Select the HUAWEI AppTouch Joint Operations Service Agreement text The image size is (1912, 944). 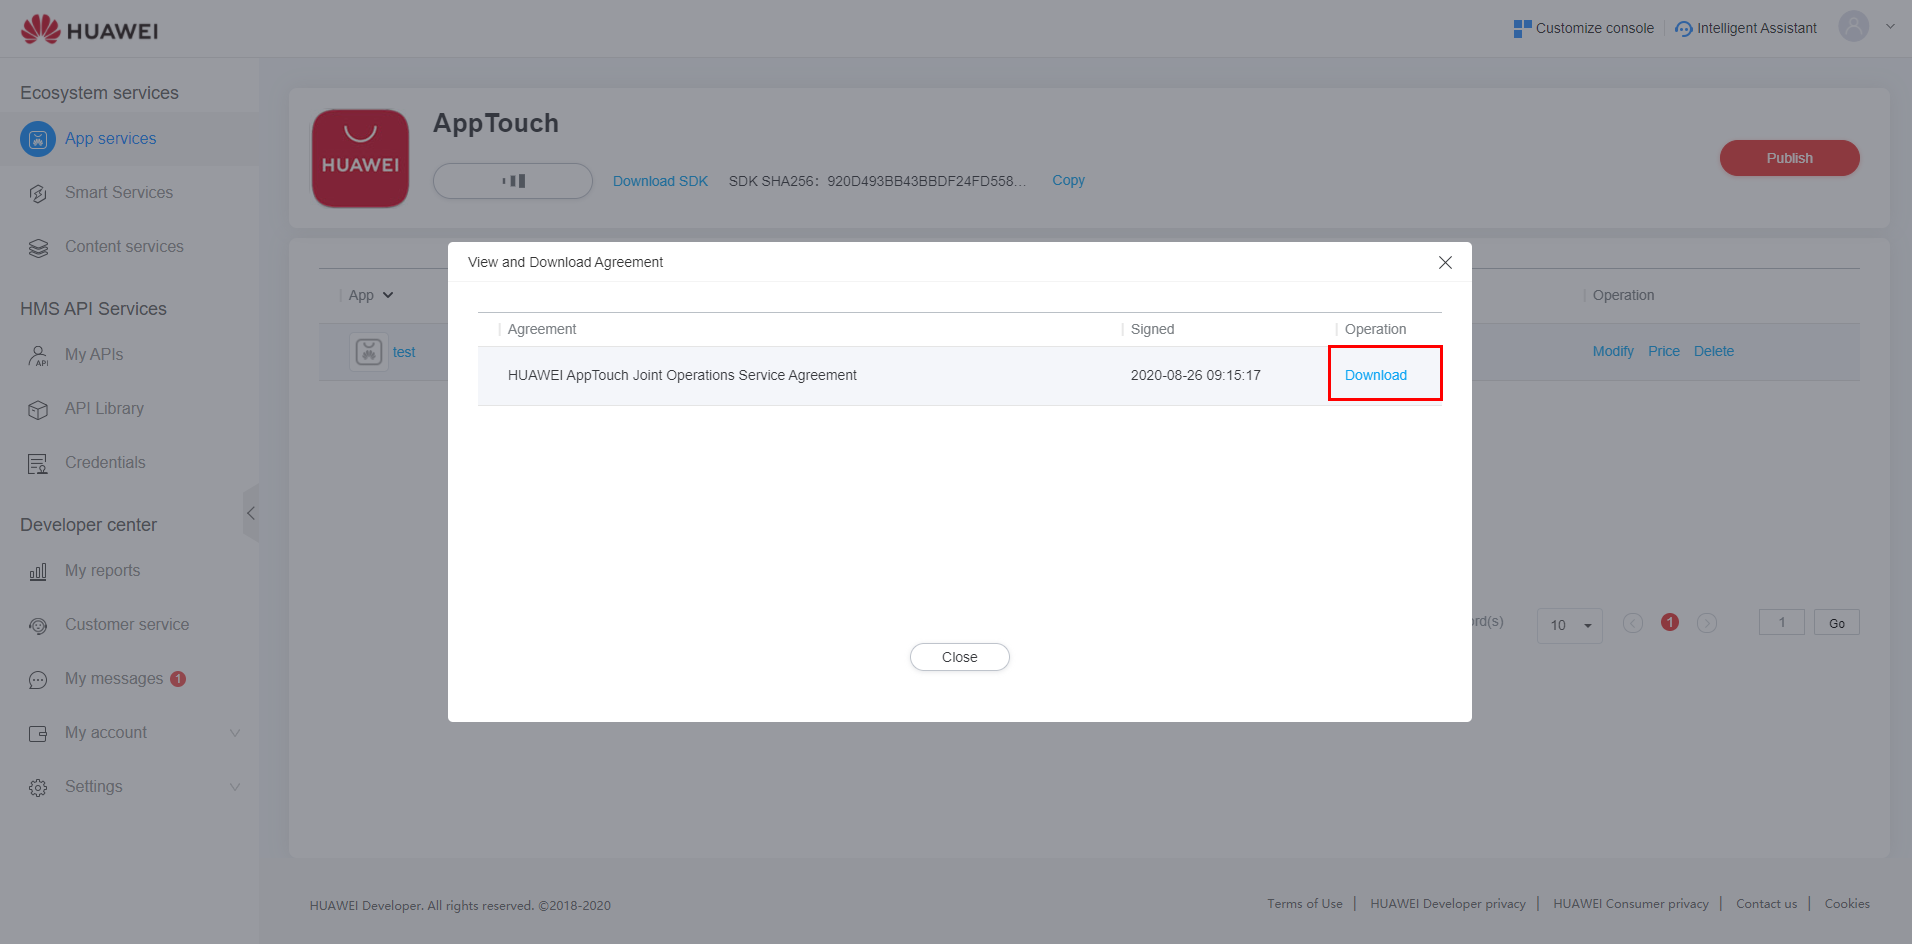[682, 375]
